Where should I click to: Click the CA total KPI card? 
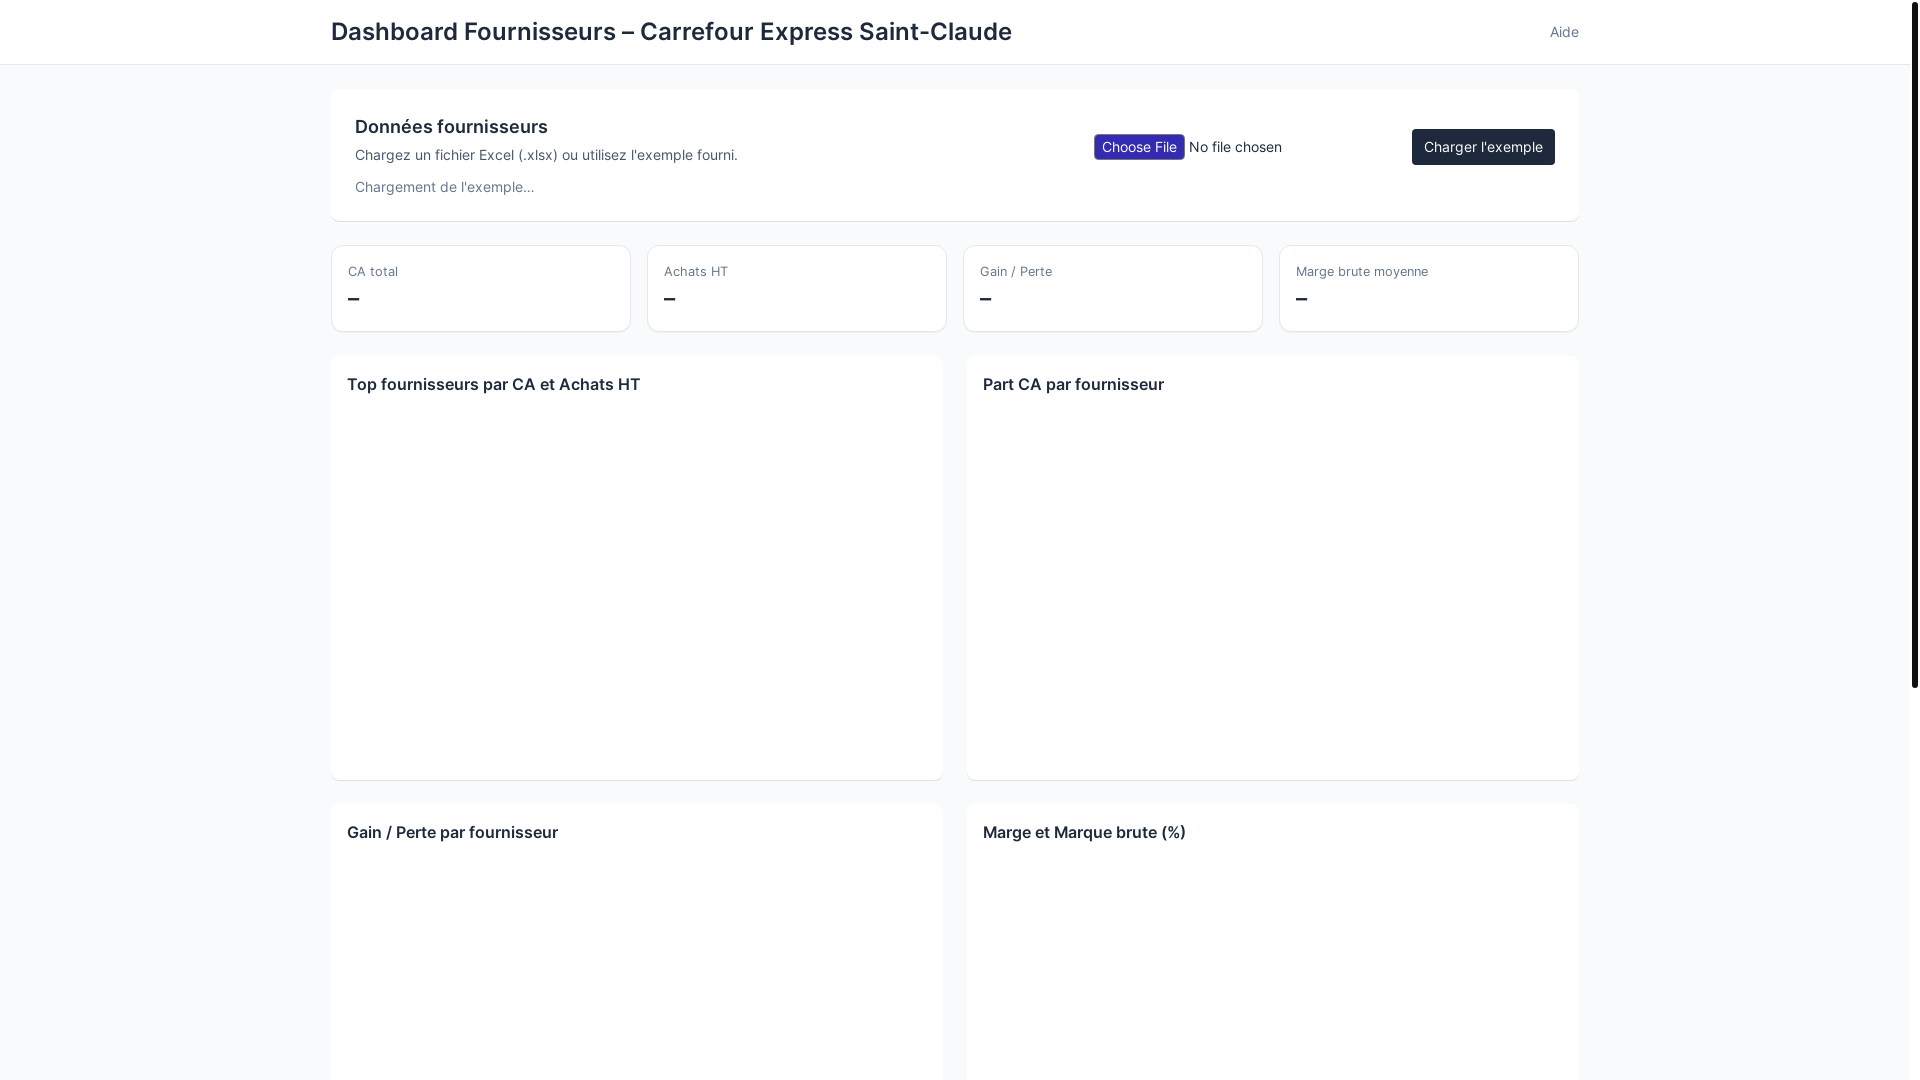coord(481,288)
